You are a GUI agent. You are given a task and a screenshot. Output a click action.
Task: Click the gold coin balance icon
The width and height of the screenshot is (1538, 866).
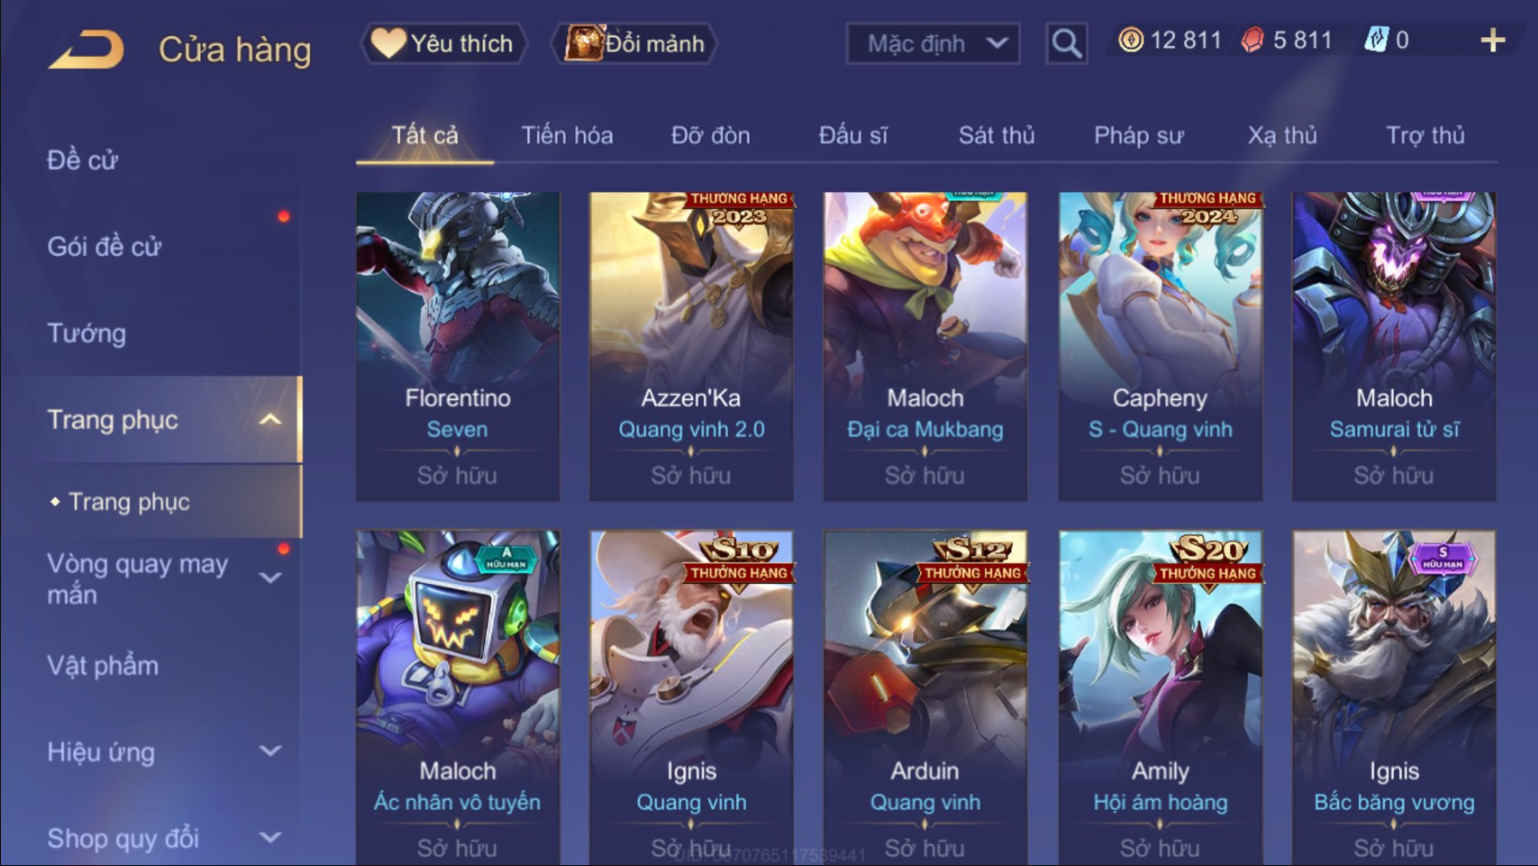(x=1130, y=40)
